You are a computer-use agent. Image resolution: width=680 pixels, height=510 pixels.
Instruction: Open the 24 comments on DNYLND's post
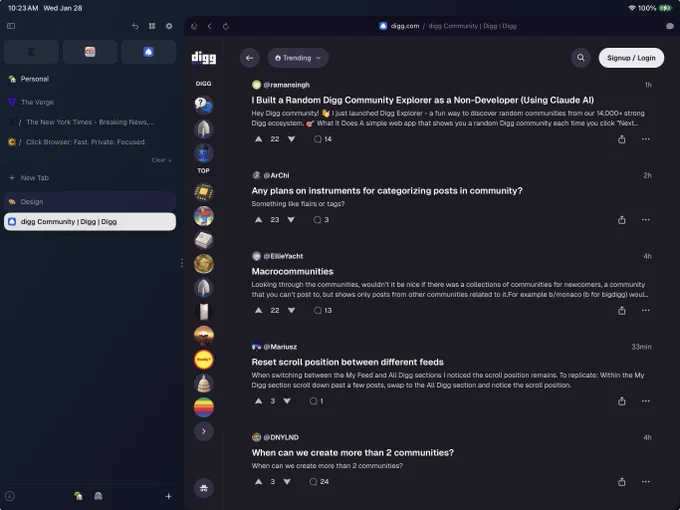coord(319,482)
